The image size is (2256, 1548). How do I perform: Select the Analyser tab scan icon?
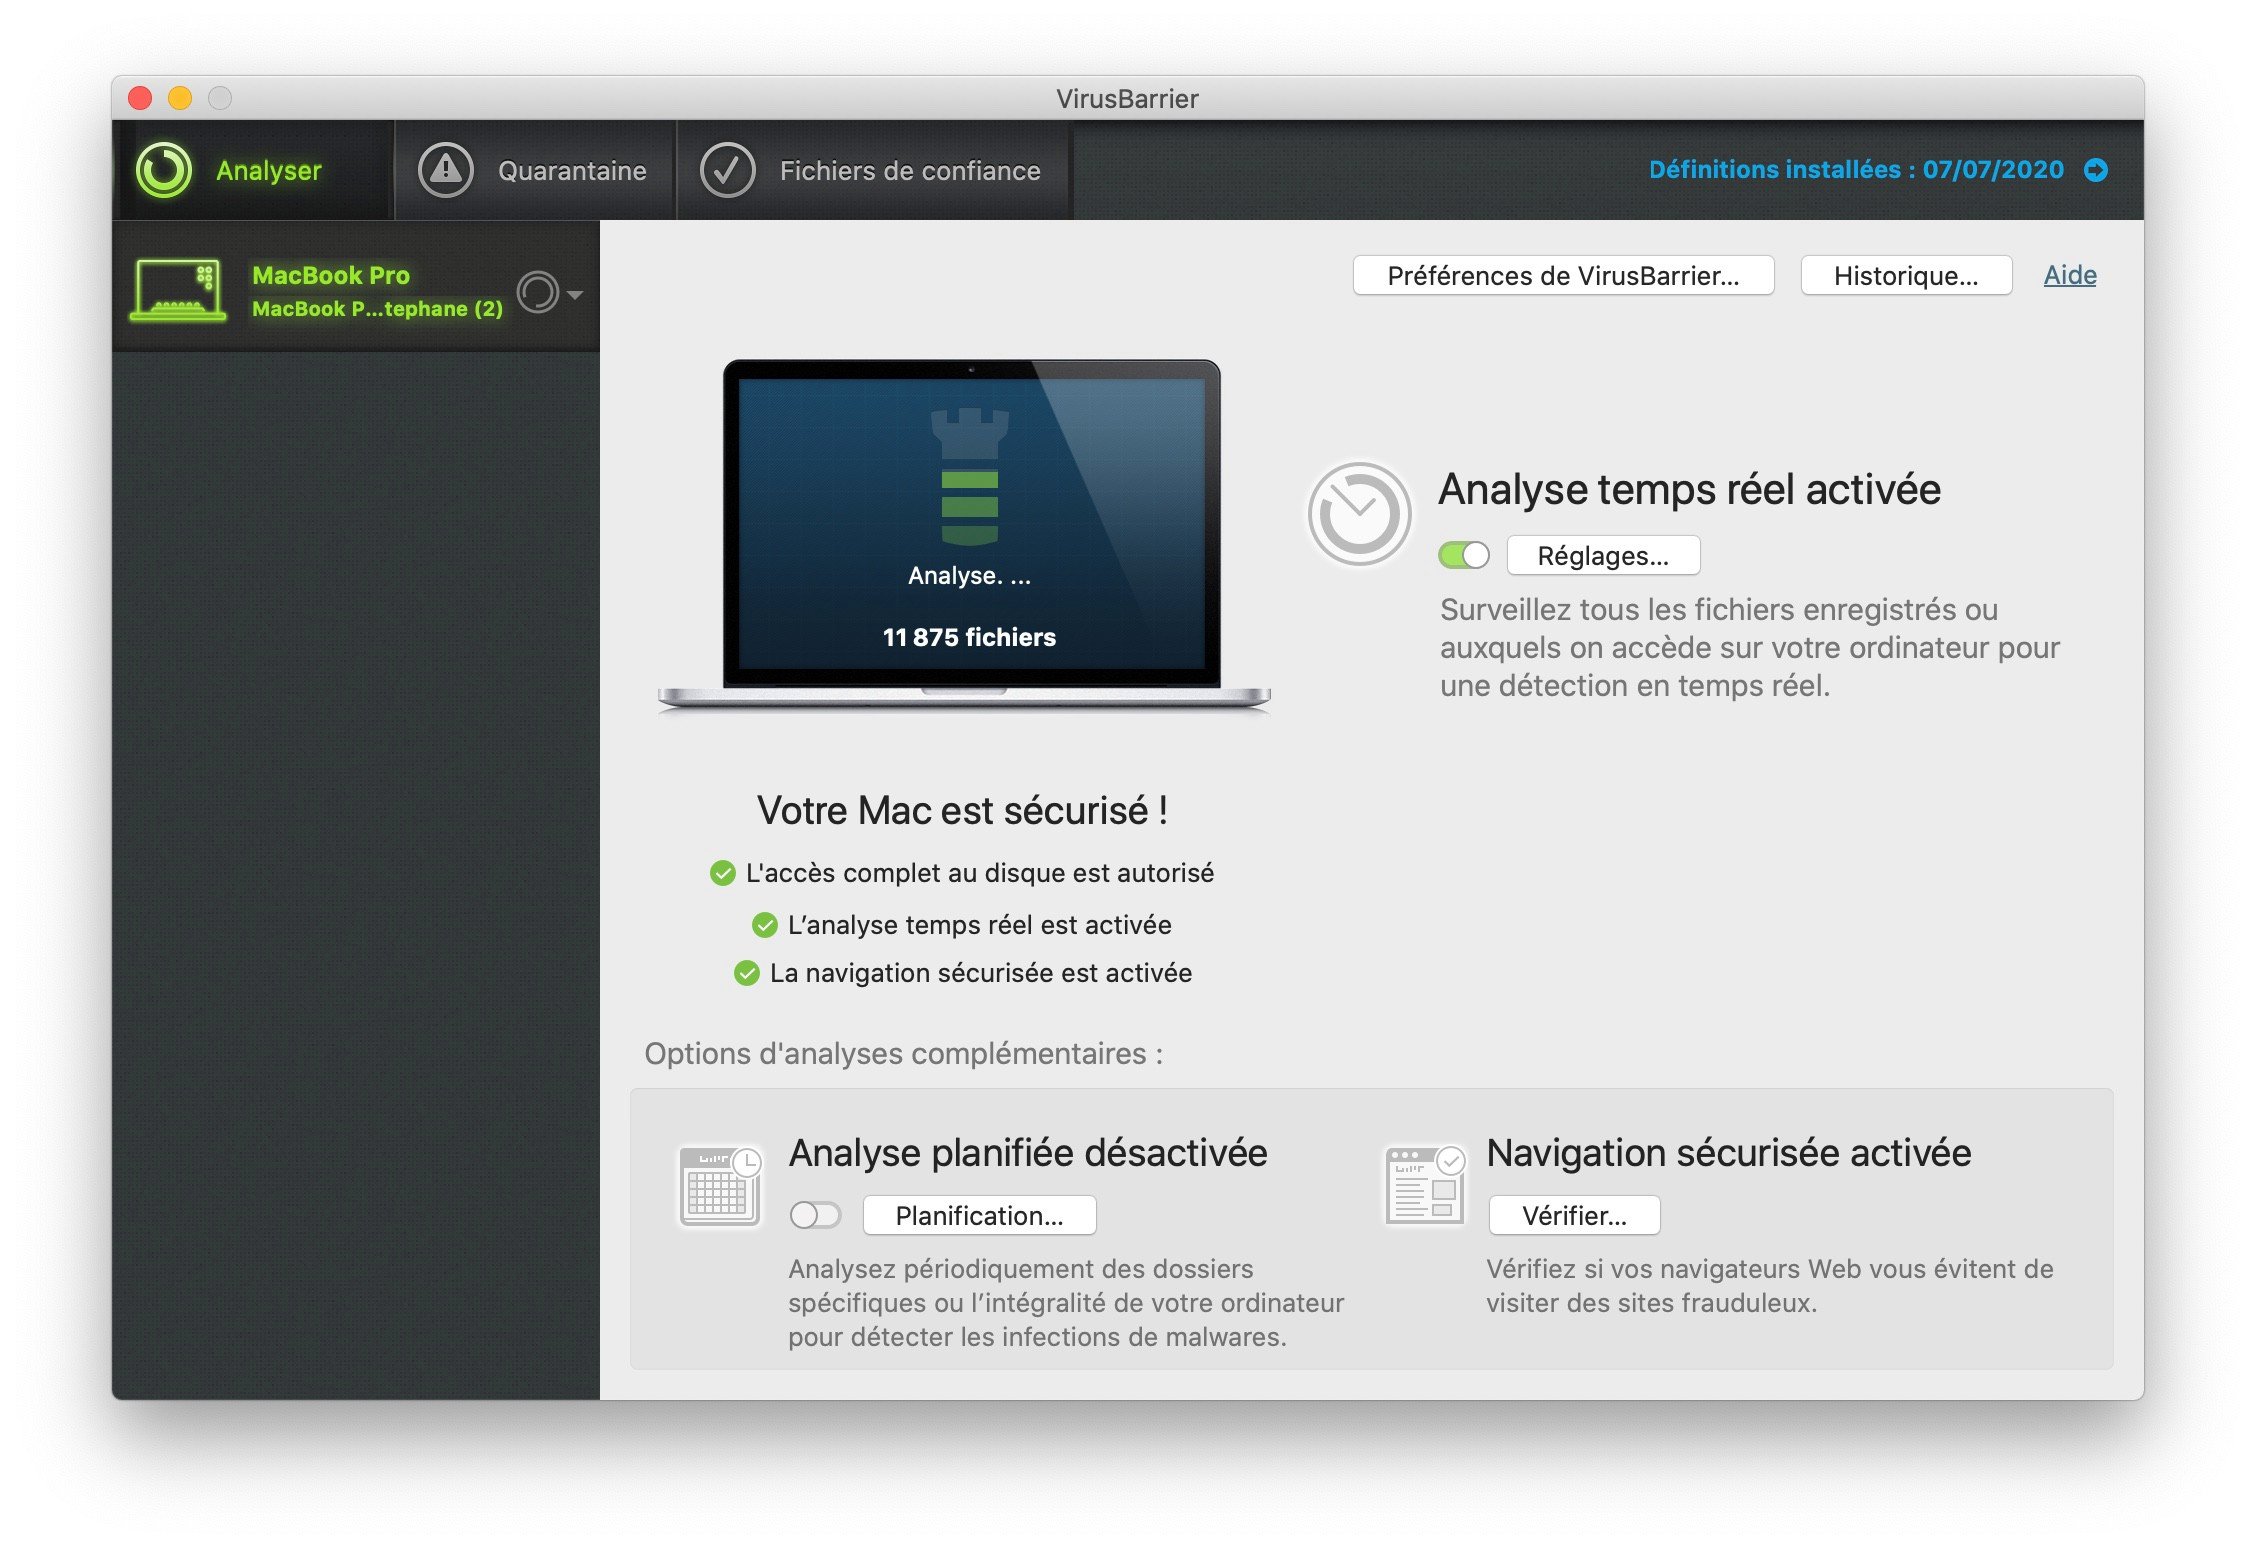(165, 170)
